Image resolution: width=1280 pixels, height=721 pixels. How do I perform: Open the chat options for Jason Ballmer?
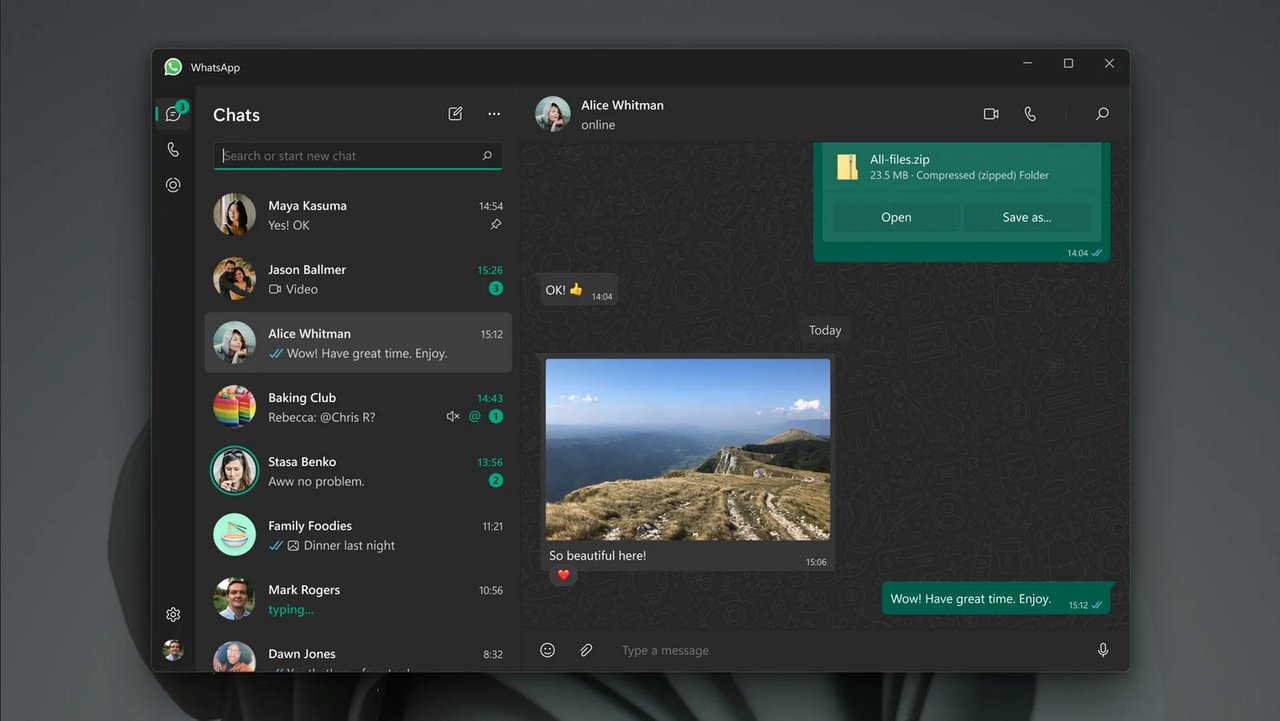(495, 278)
